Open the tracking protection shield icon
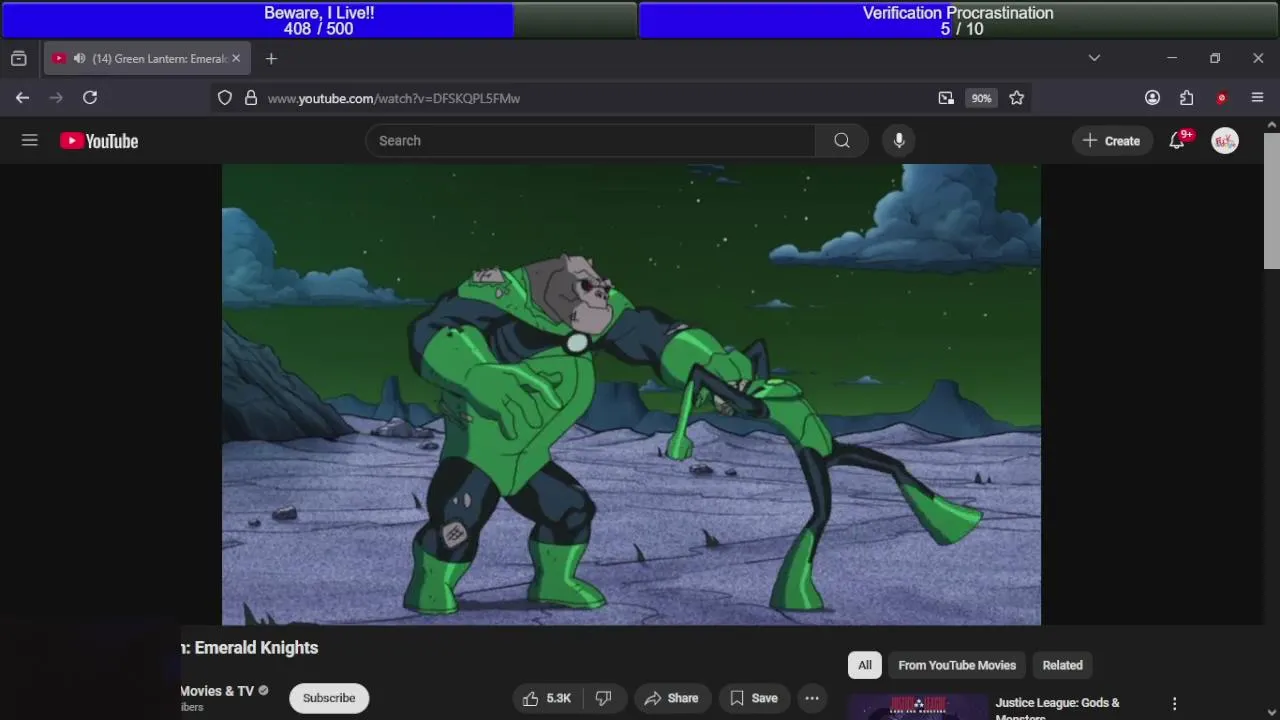Viewport: 1280px width, 720px height. click(x=225, y=98)
